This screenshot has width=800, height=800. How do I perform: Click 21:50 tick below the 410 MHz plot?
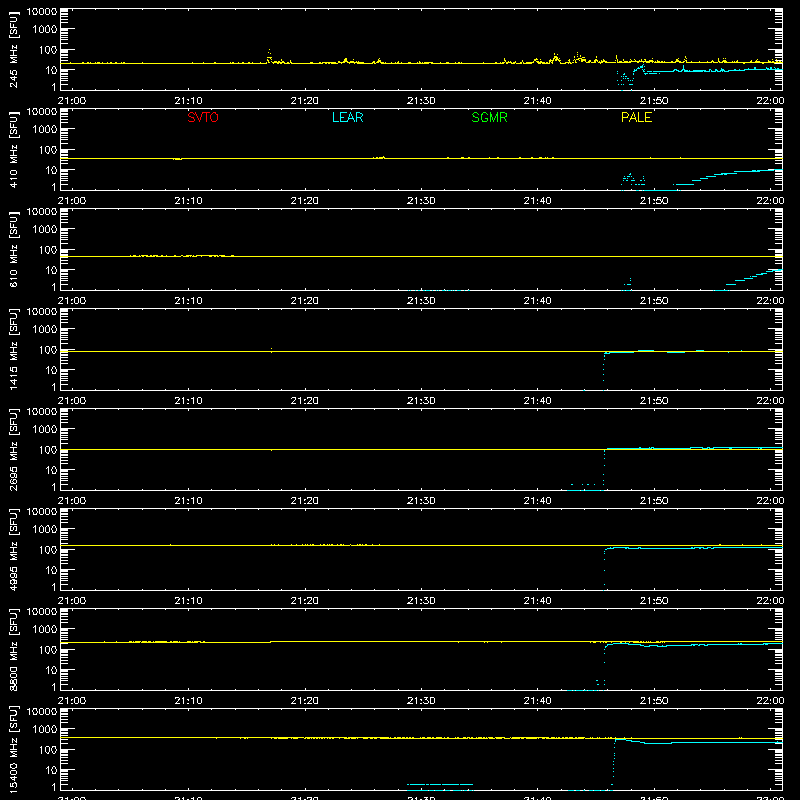(654, 201)
